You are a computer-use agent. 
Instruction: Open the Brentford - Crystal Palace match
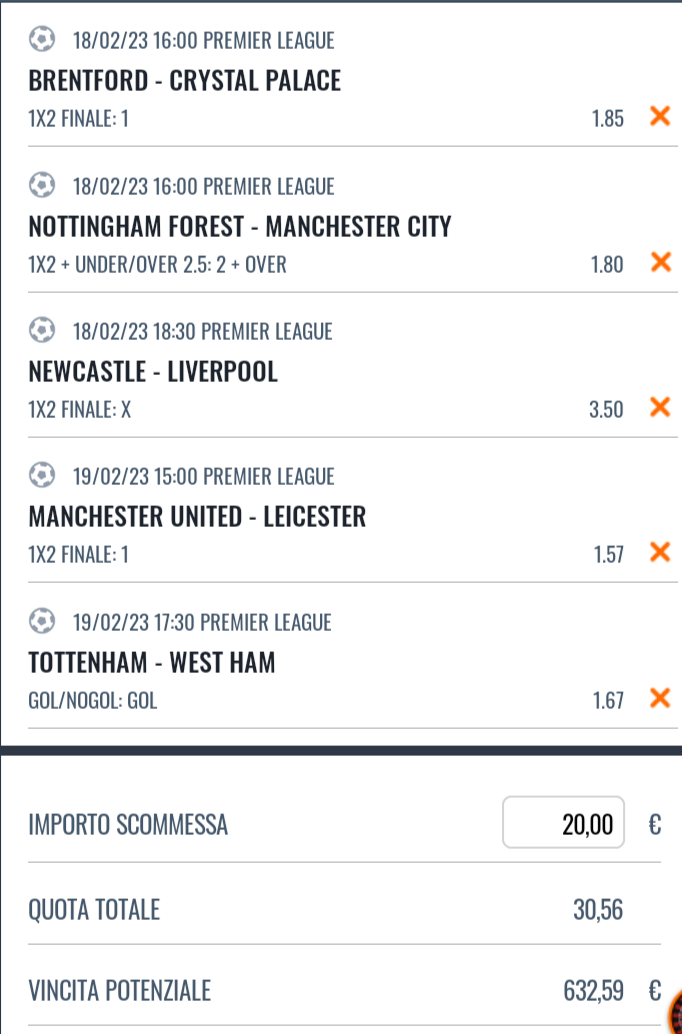(x=185, y=81)
